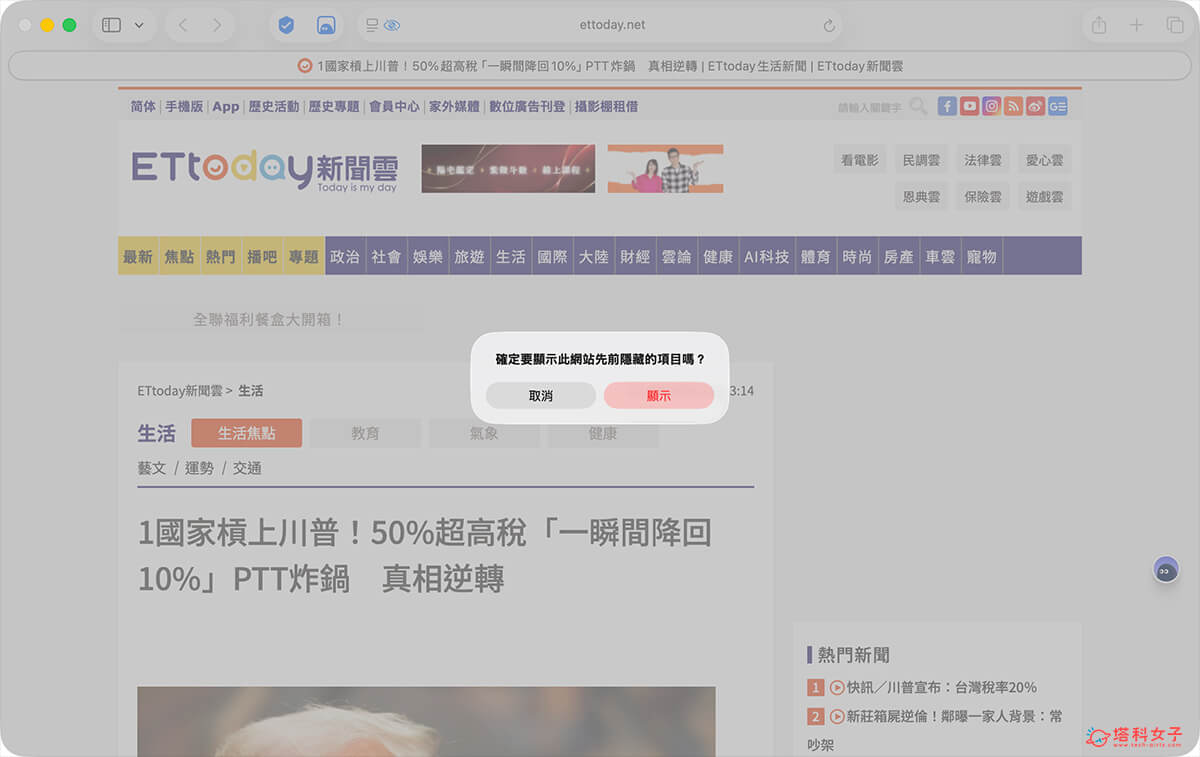The width and height of the screenshot is (1200, 757).
Task: Open the Facebook icon
Action: click(947, 106)
